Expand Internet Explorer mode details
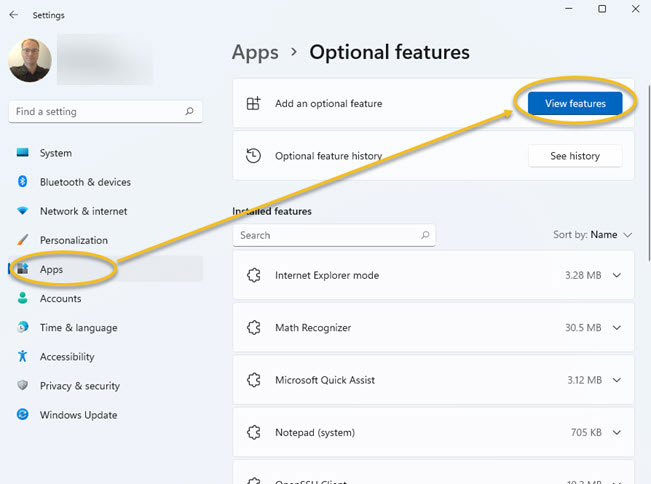 coord(617,275)
